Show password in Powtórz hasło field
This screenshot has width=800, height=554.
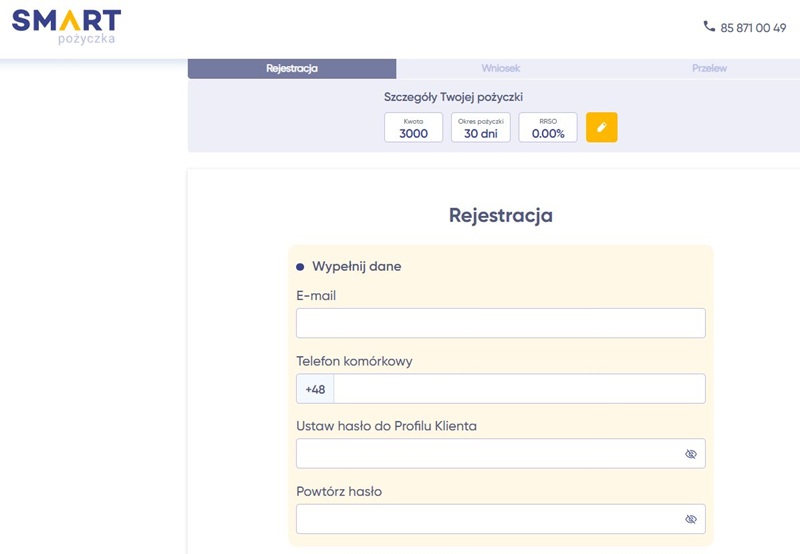click(690, 519)
